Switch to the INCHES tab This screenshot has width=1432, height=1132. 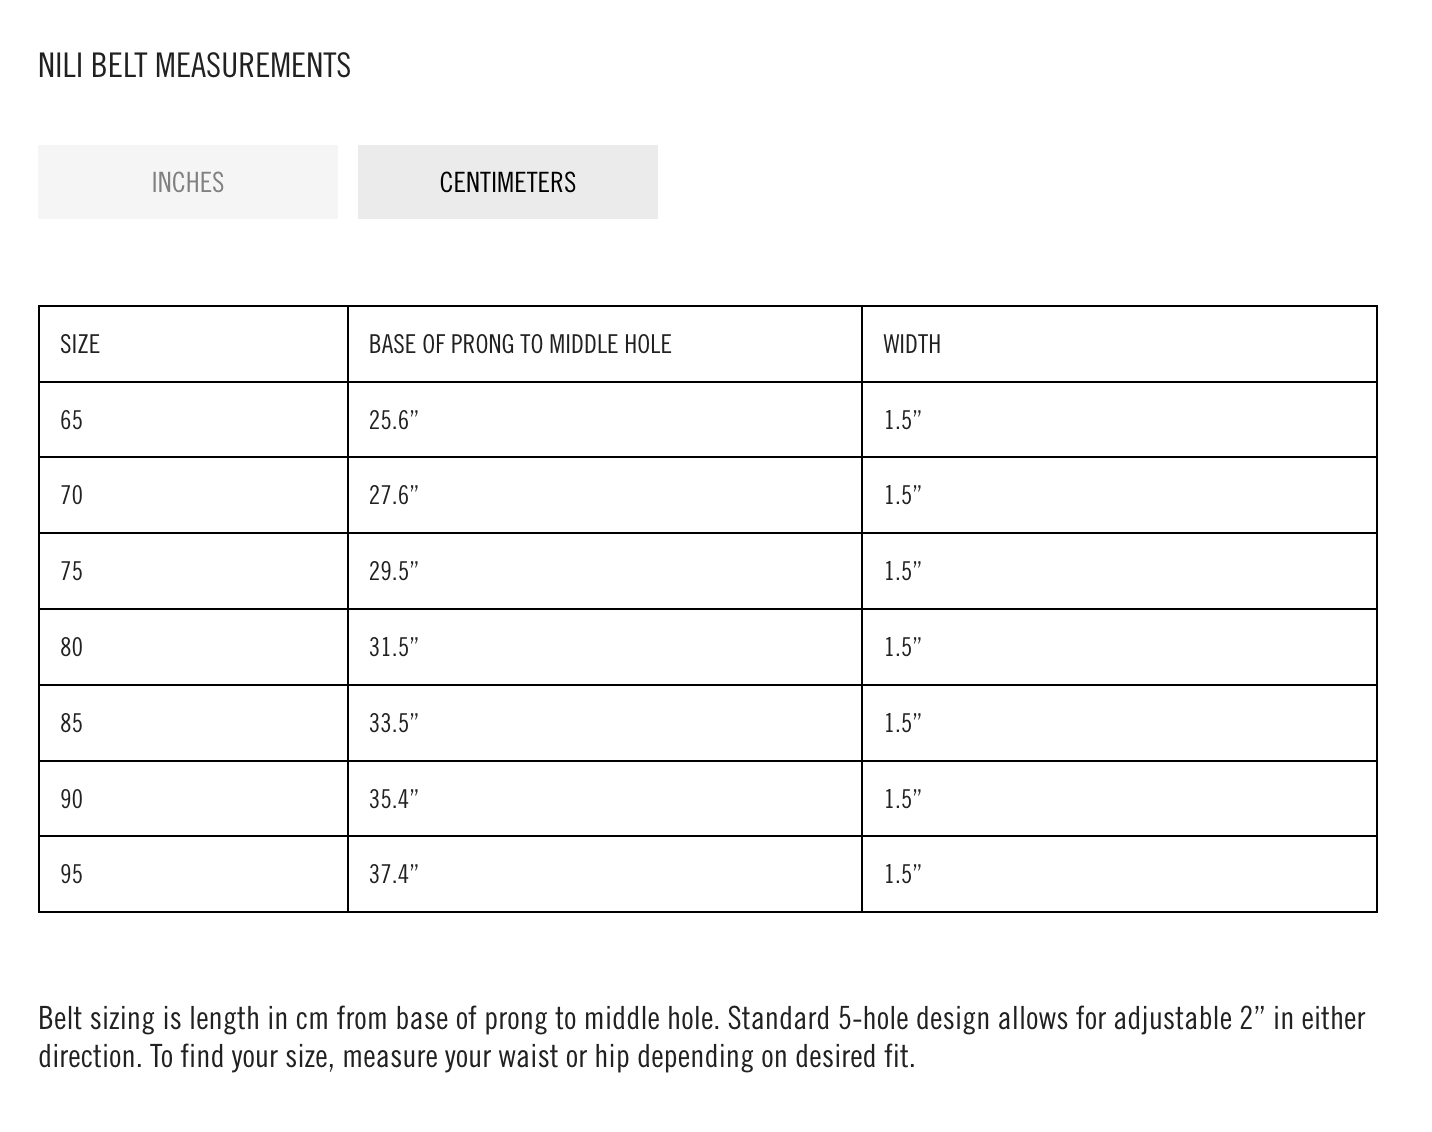188,182
